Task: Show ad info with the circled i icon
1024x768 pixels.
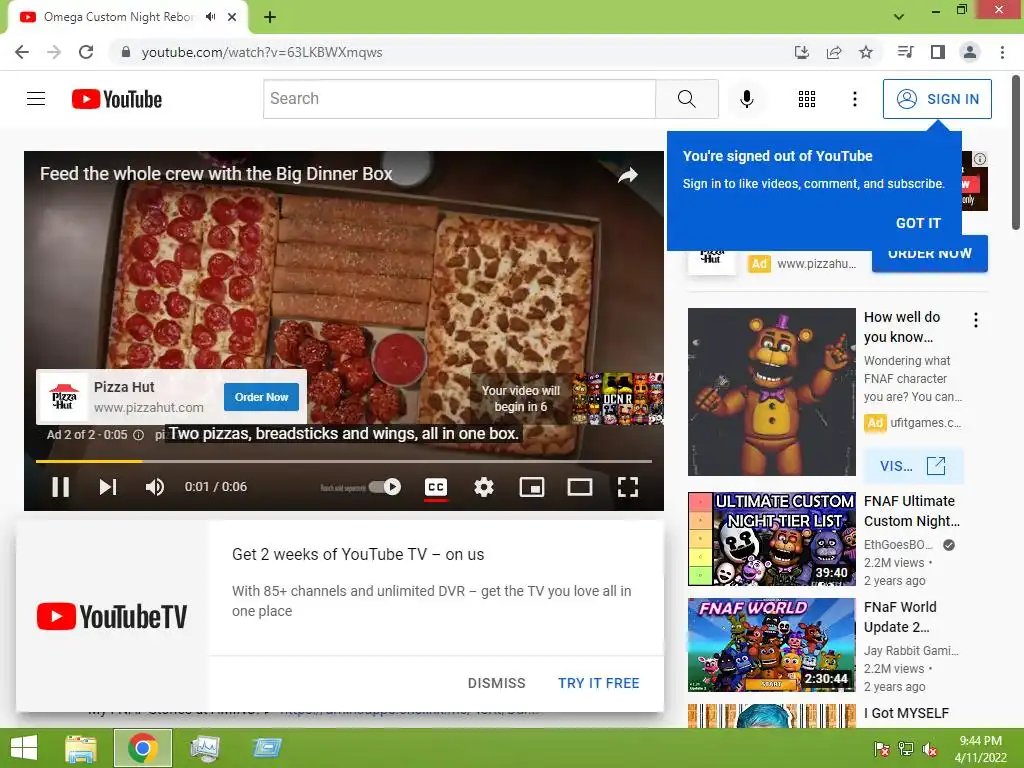Action: (138, 435)
